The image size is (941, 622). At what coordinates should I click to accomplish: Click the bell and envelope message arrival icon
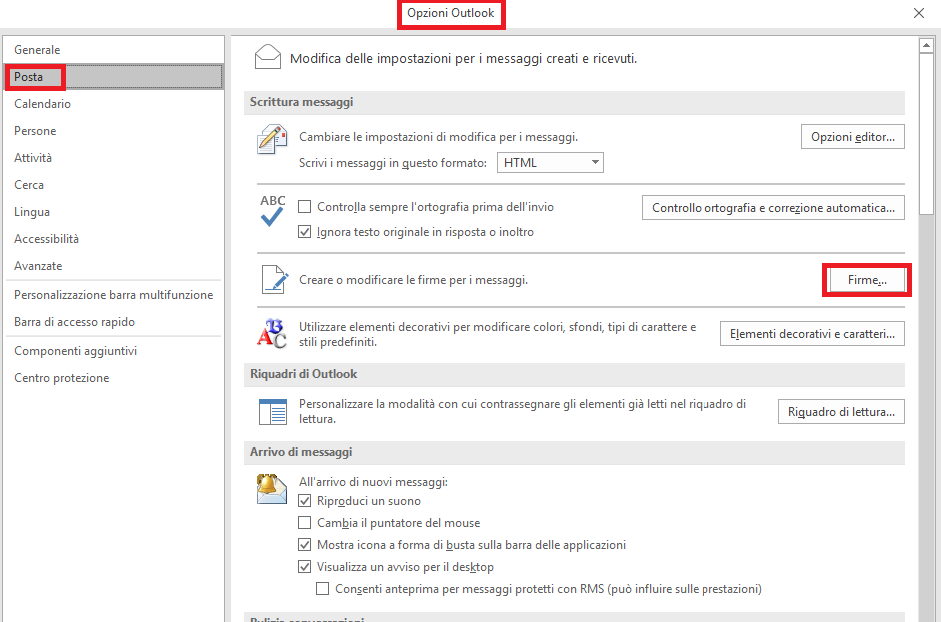pos(272,489)
